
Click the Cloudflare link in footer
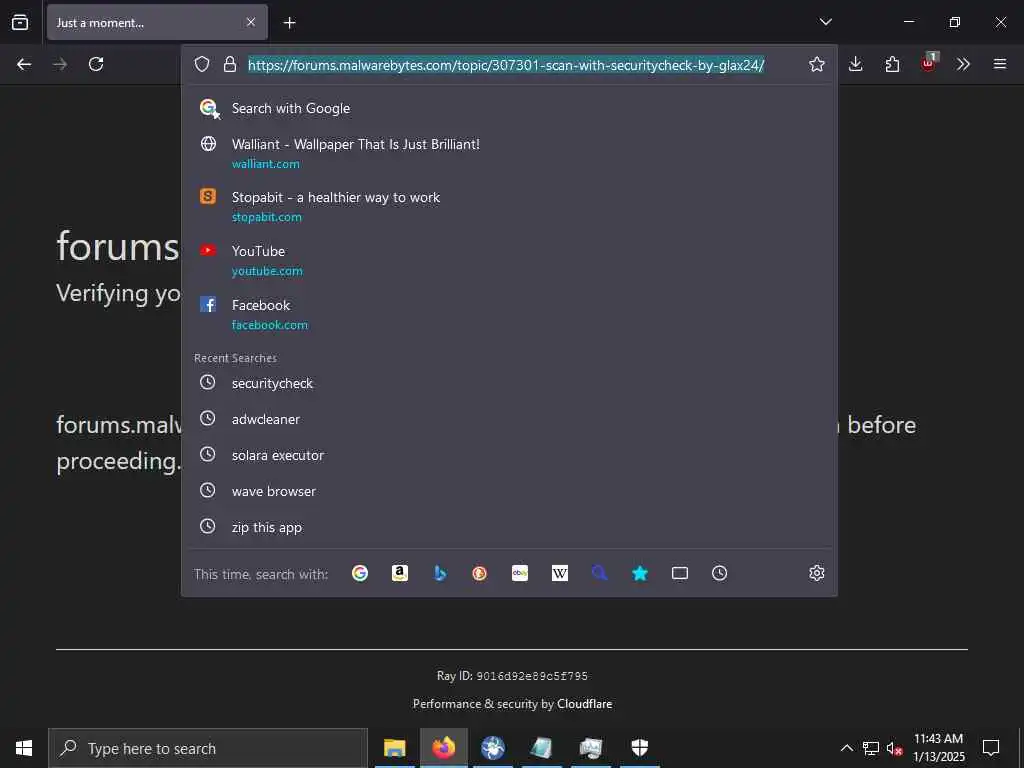[584, 704]
